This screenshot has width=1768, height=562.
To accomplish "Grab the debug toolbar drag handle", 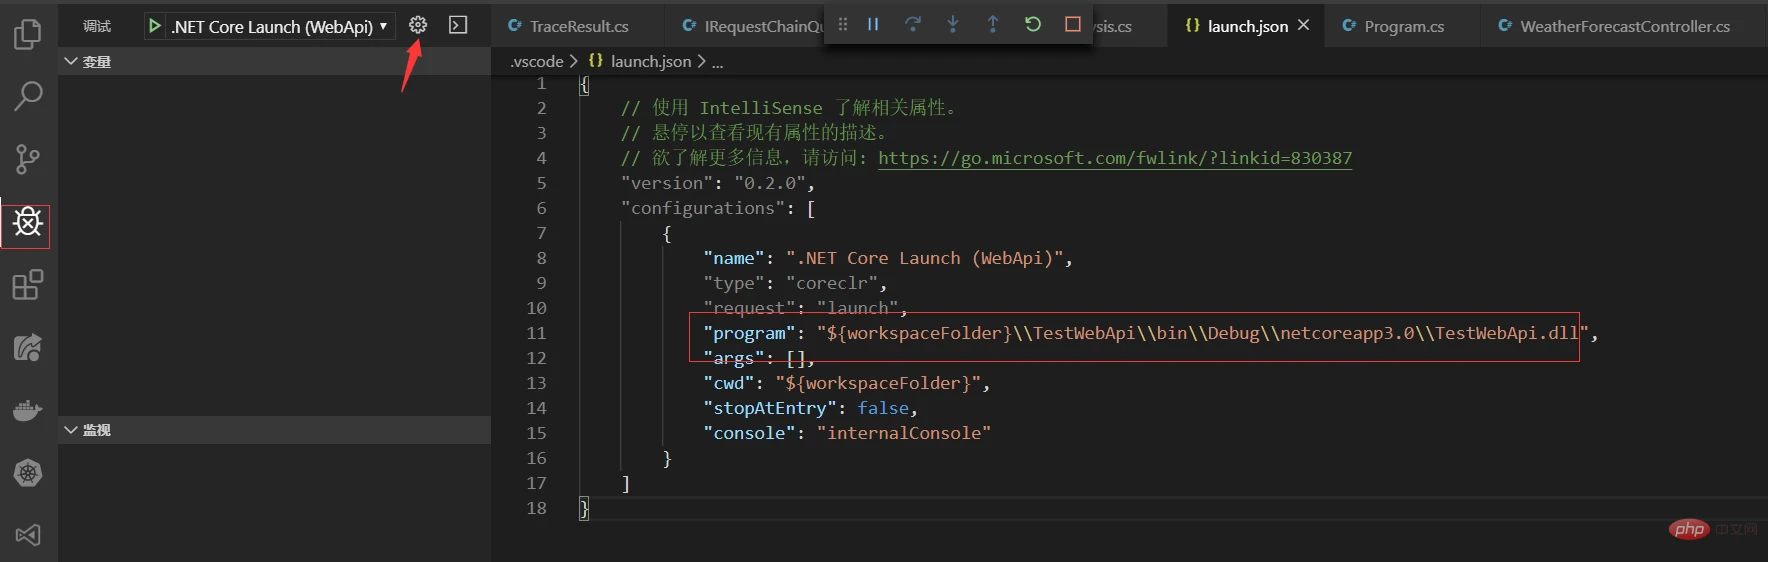I will coord(843,24).
